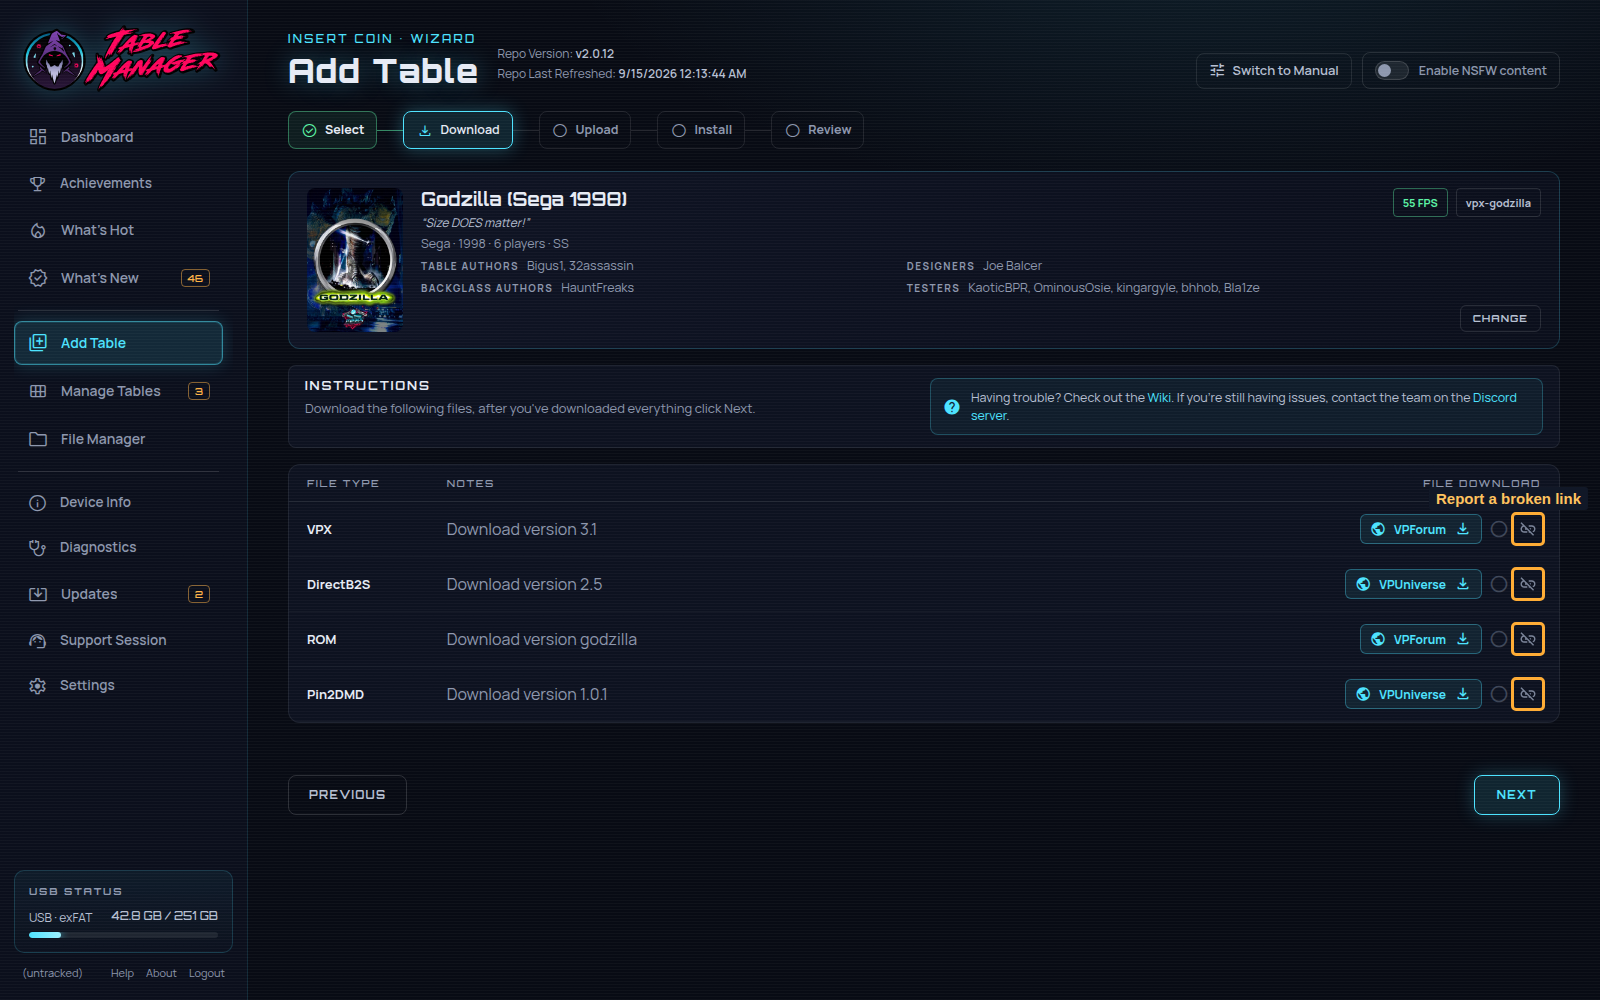This screenshot has height=1000, width=1600.
Task: Download the VPX file from VPForum
Action: (1420, 529)
